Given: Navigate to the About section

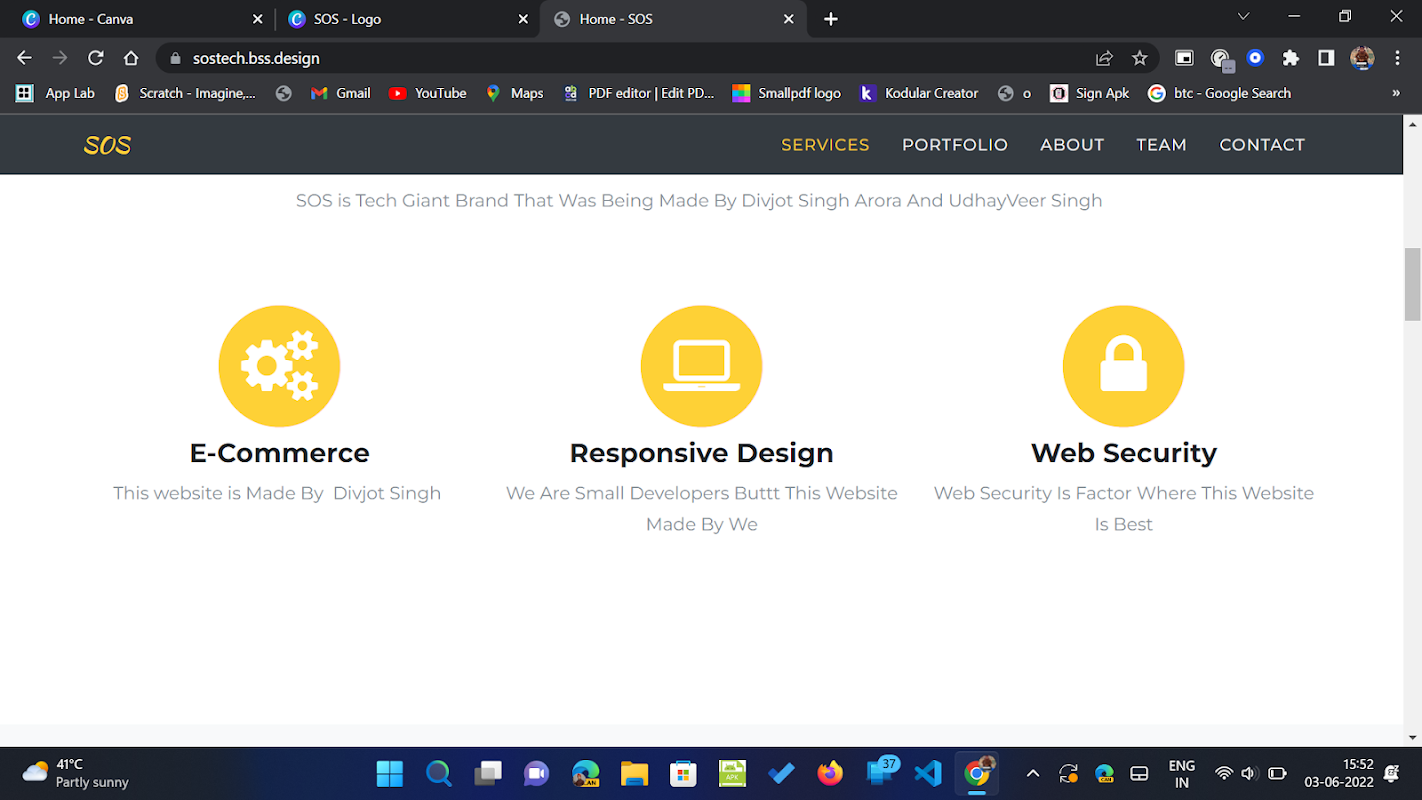Looking at the screenshot, I should pyautogui.click(x=1072, y=145).
